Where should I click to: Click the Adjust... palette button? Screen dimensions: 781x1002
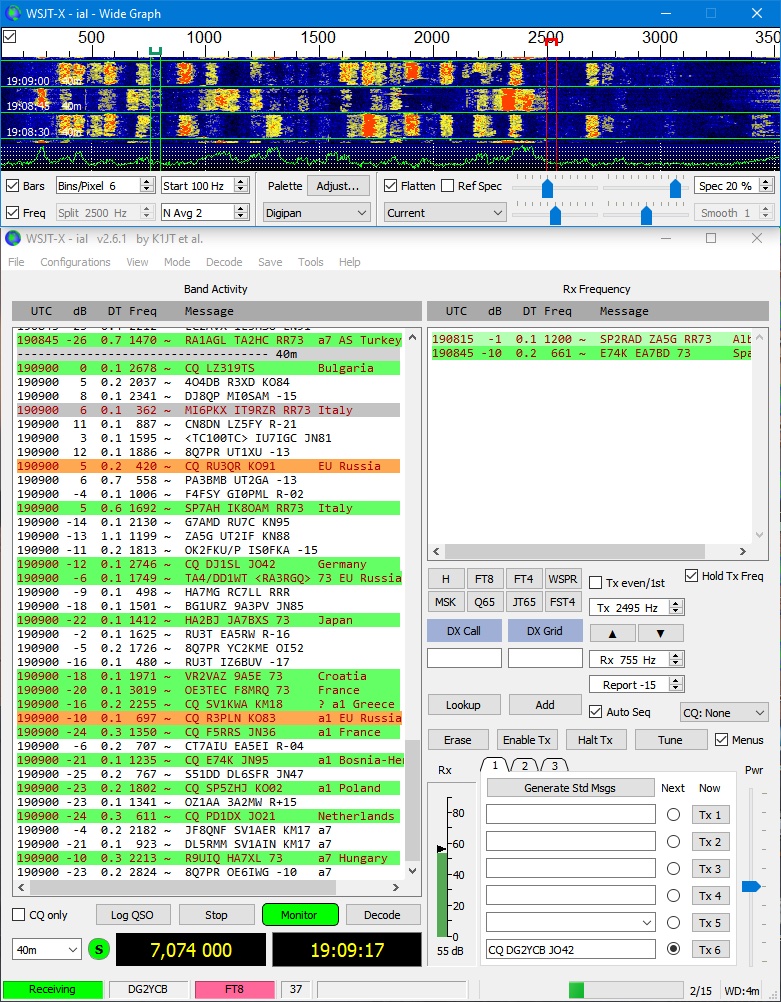click(338, 186)
